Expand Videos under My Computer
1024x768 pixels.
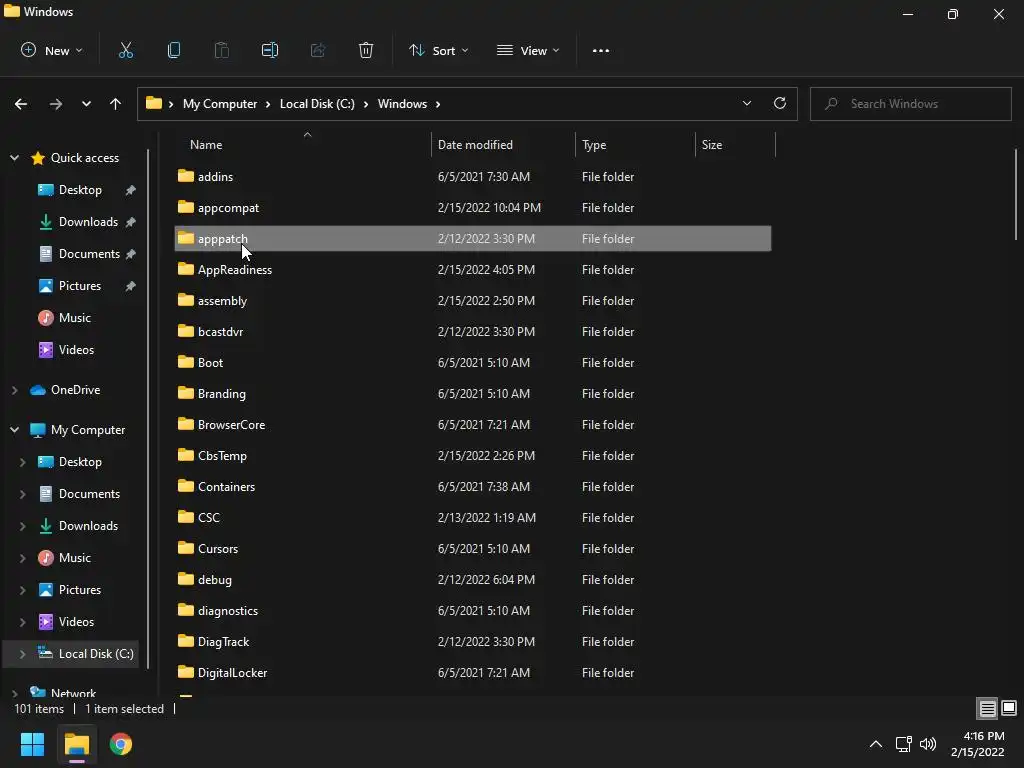(22, 622)
